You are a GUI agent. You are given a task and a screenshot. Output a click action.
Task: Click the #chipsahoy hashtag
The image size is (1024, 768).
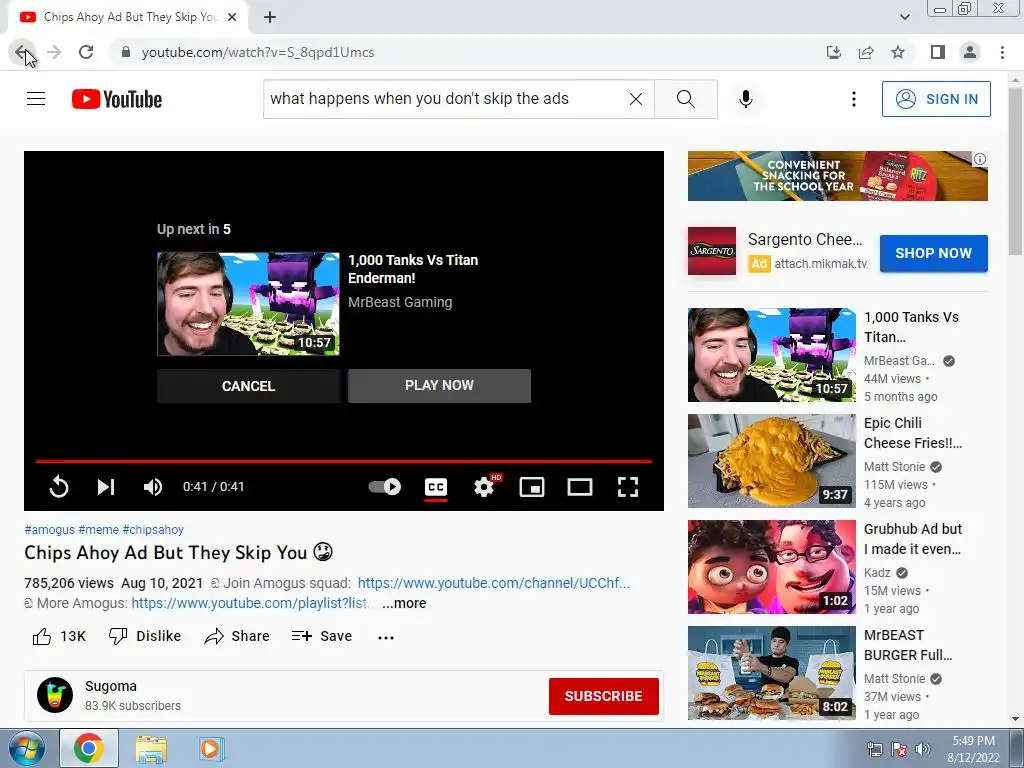tap(153, 530)
